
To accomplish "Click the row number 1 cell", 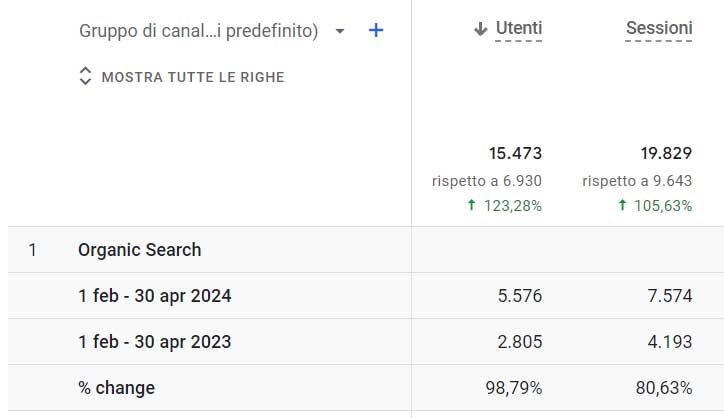I will pyautogui.click(x=33, y=250).
